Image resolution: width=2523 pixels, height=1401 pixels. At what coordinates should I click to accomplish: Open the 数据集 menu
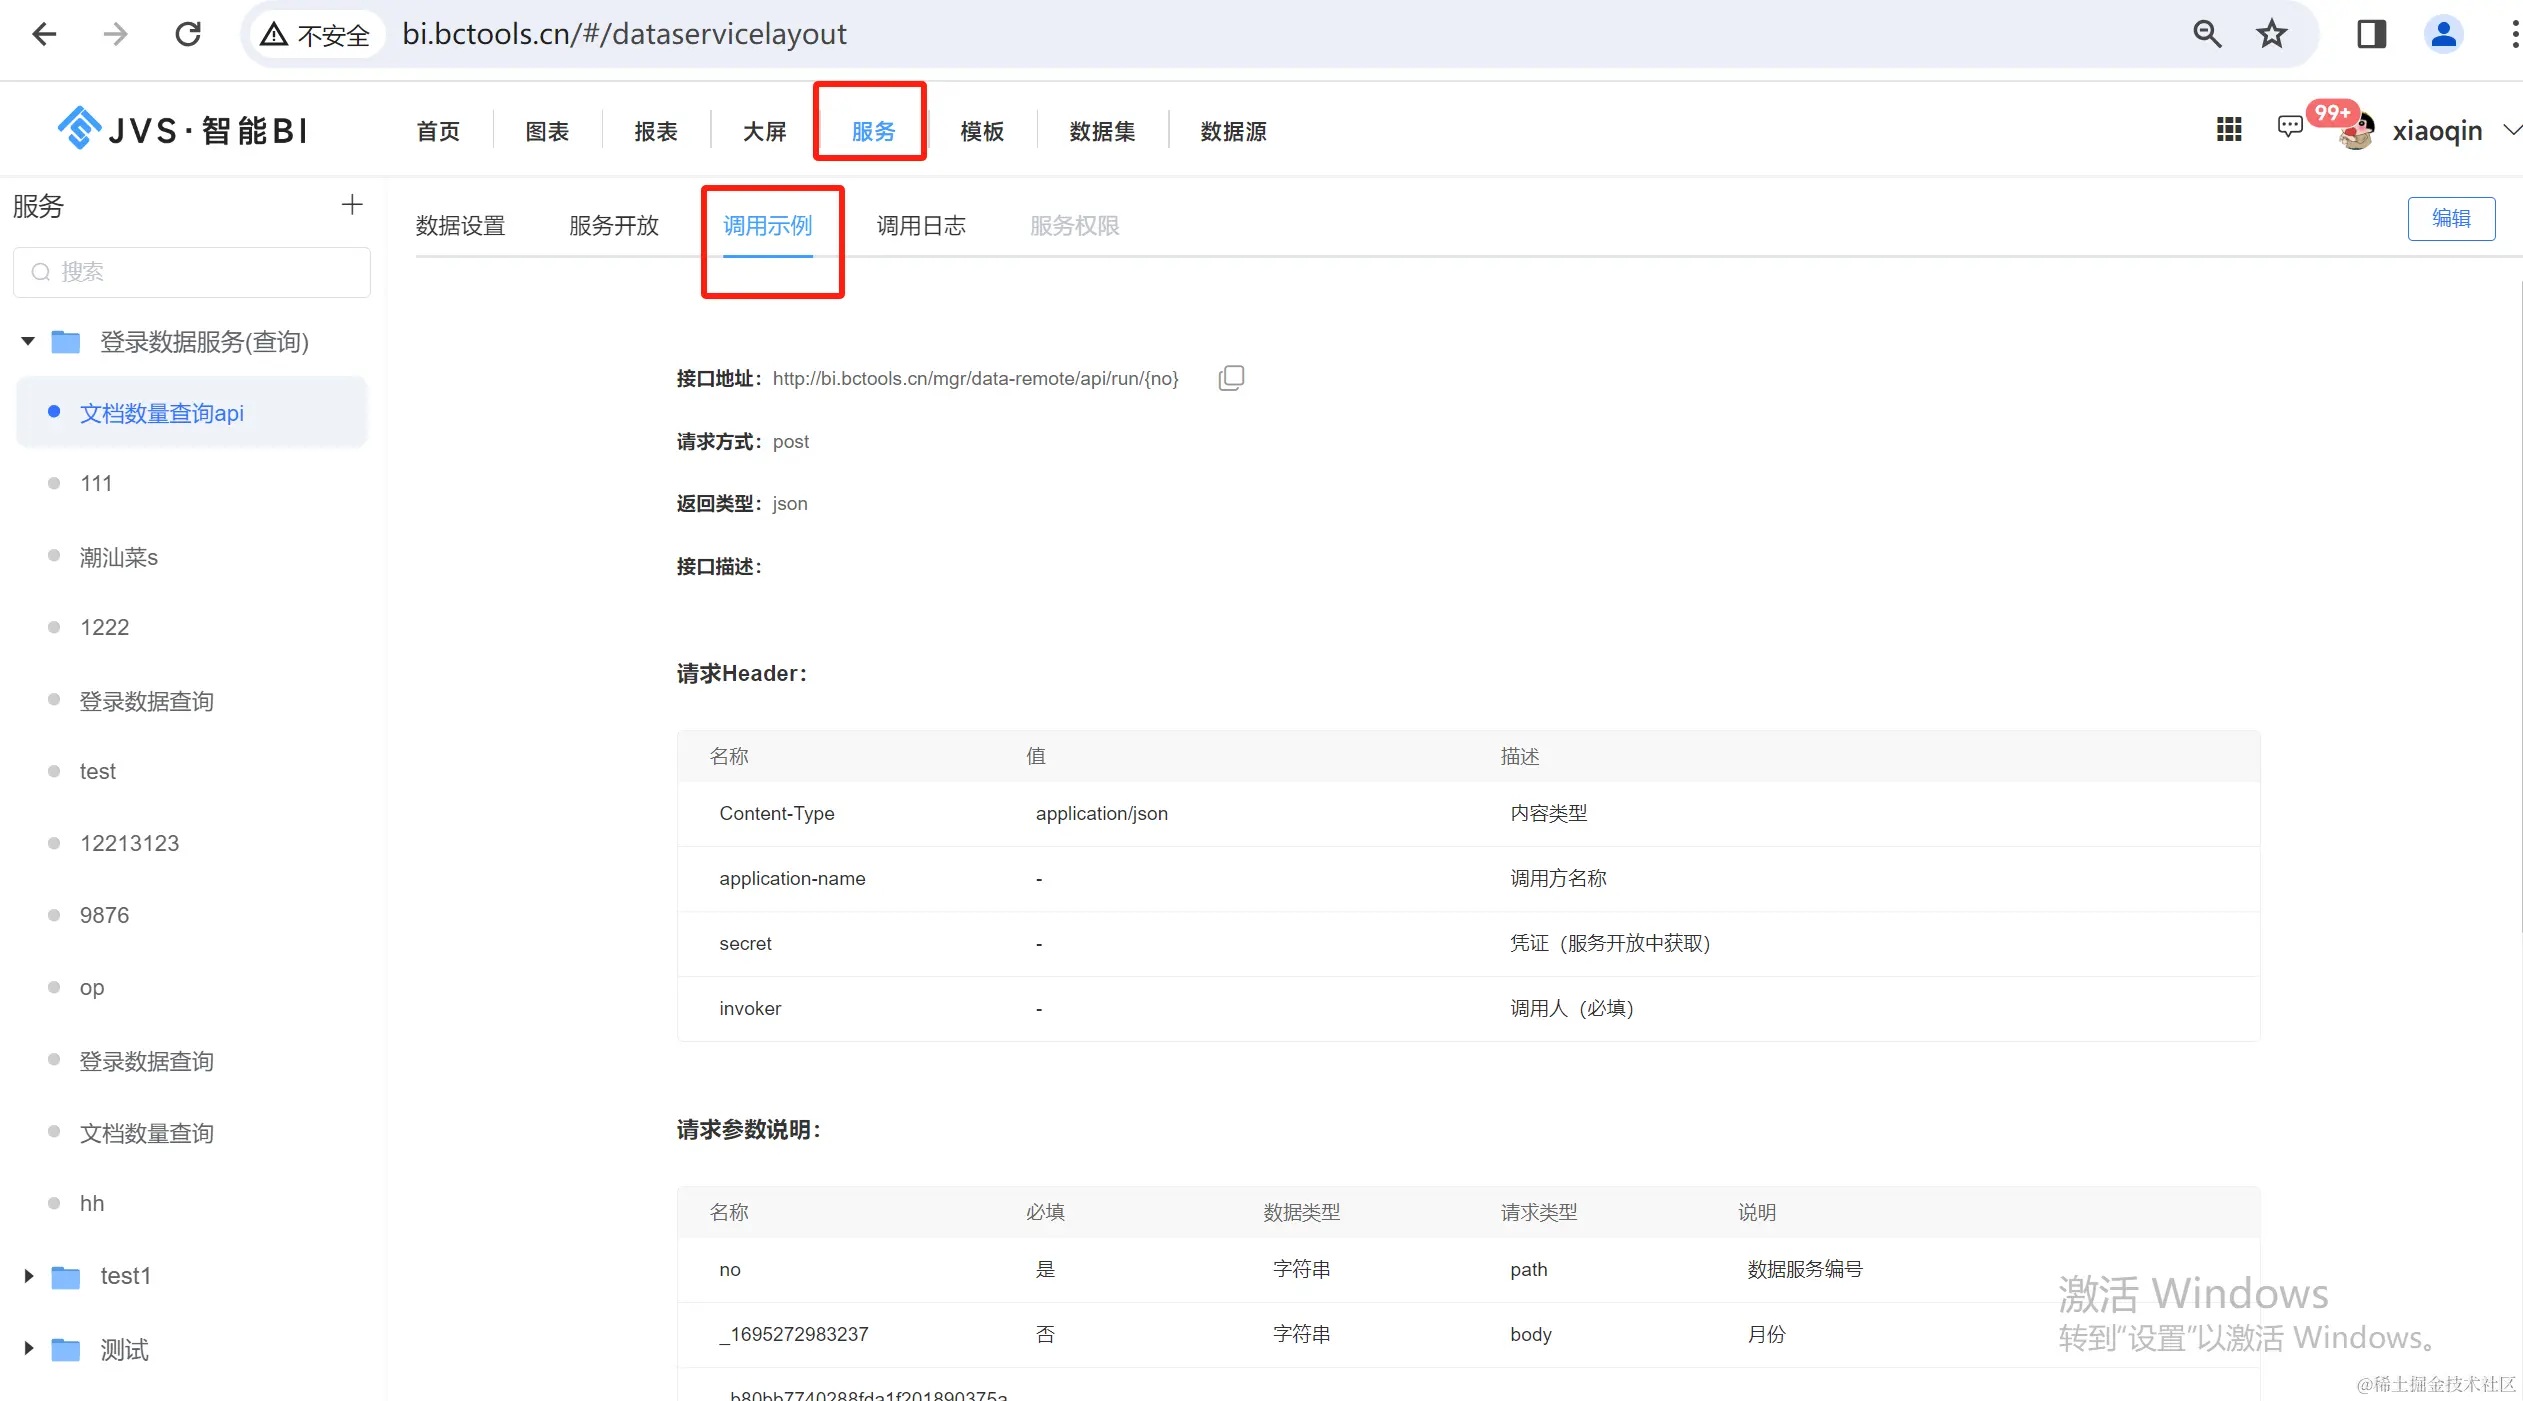pos(1101,131)
